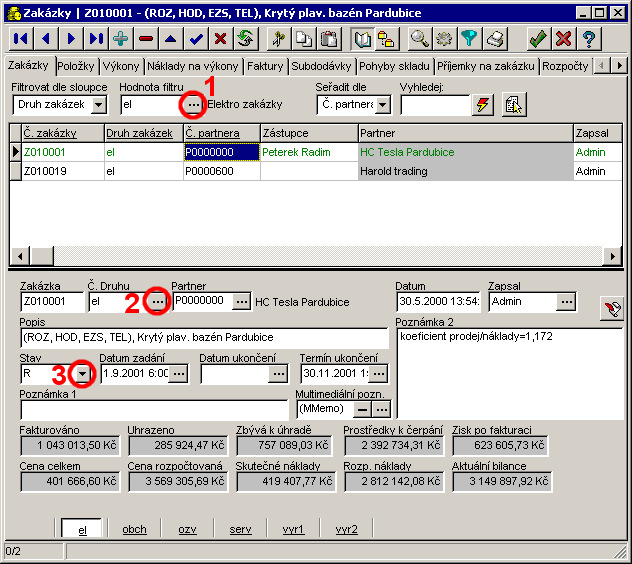632x564 pixels.
Task: Expand the Filtrovat dle sloupce dropdown
Action: tap(98, 104)
